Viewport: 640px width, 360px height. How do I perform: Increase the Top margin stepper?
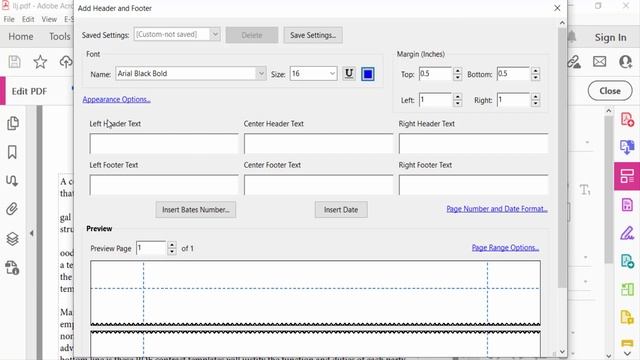458,71
